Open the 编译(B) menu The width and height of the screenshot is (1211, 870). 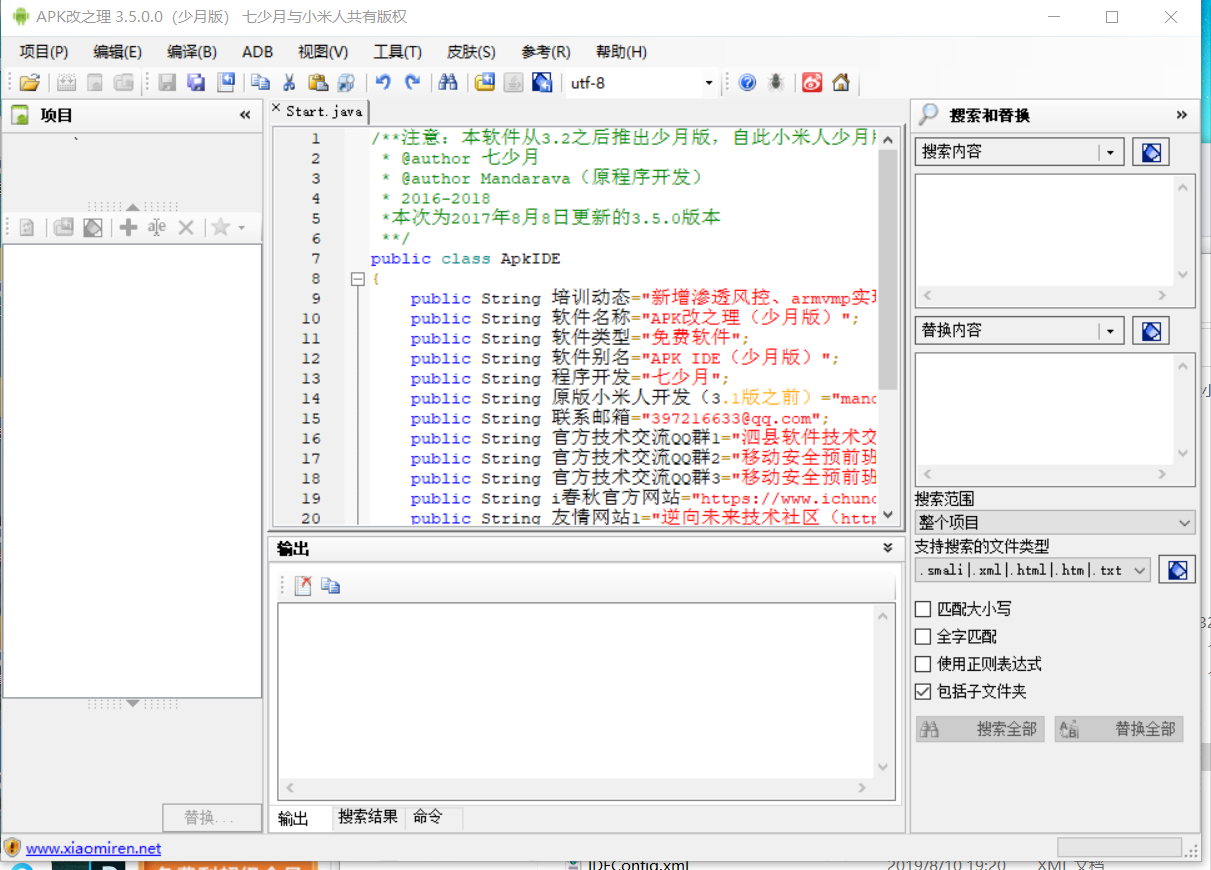tap(191, 52)
